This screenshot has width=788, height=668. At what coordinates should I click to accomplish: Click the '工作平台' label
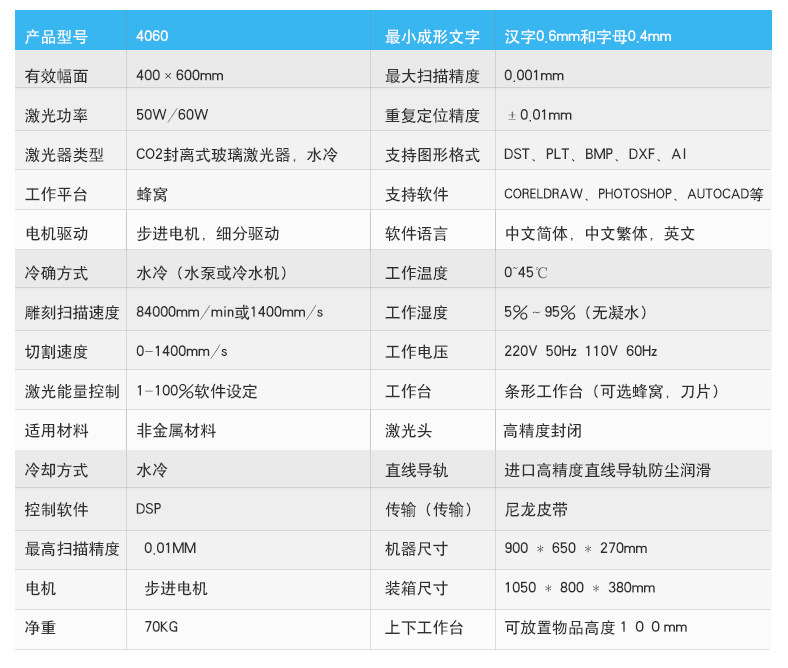[x=56, y=194]
